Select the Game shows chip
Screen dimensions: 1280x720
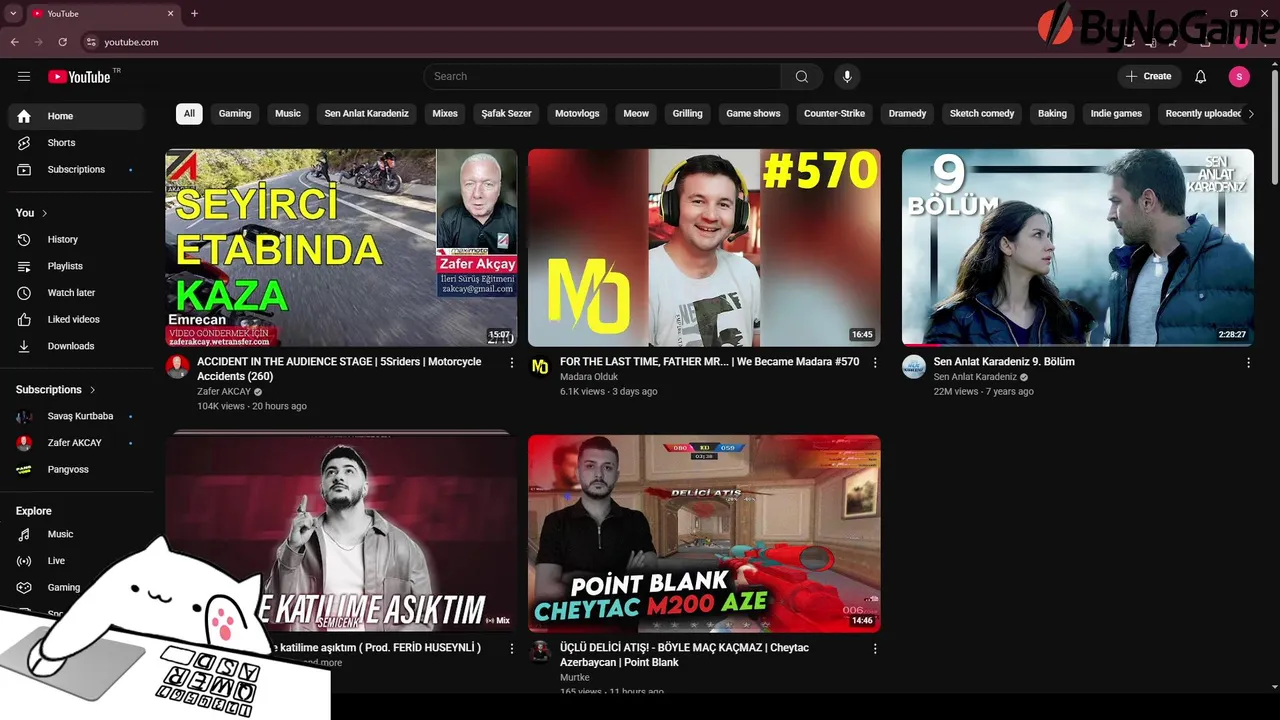pyautogui.click(x=753, y=114)
